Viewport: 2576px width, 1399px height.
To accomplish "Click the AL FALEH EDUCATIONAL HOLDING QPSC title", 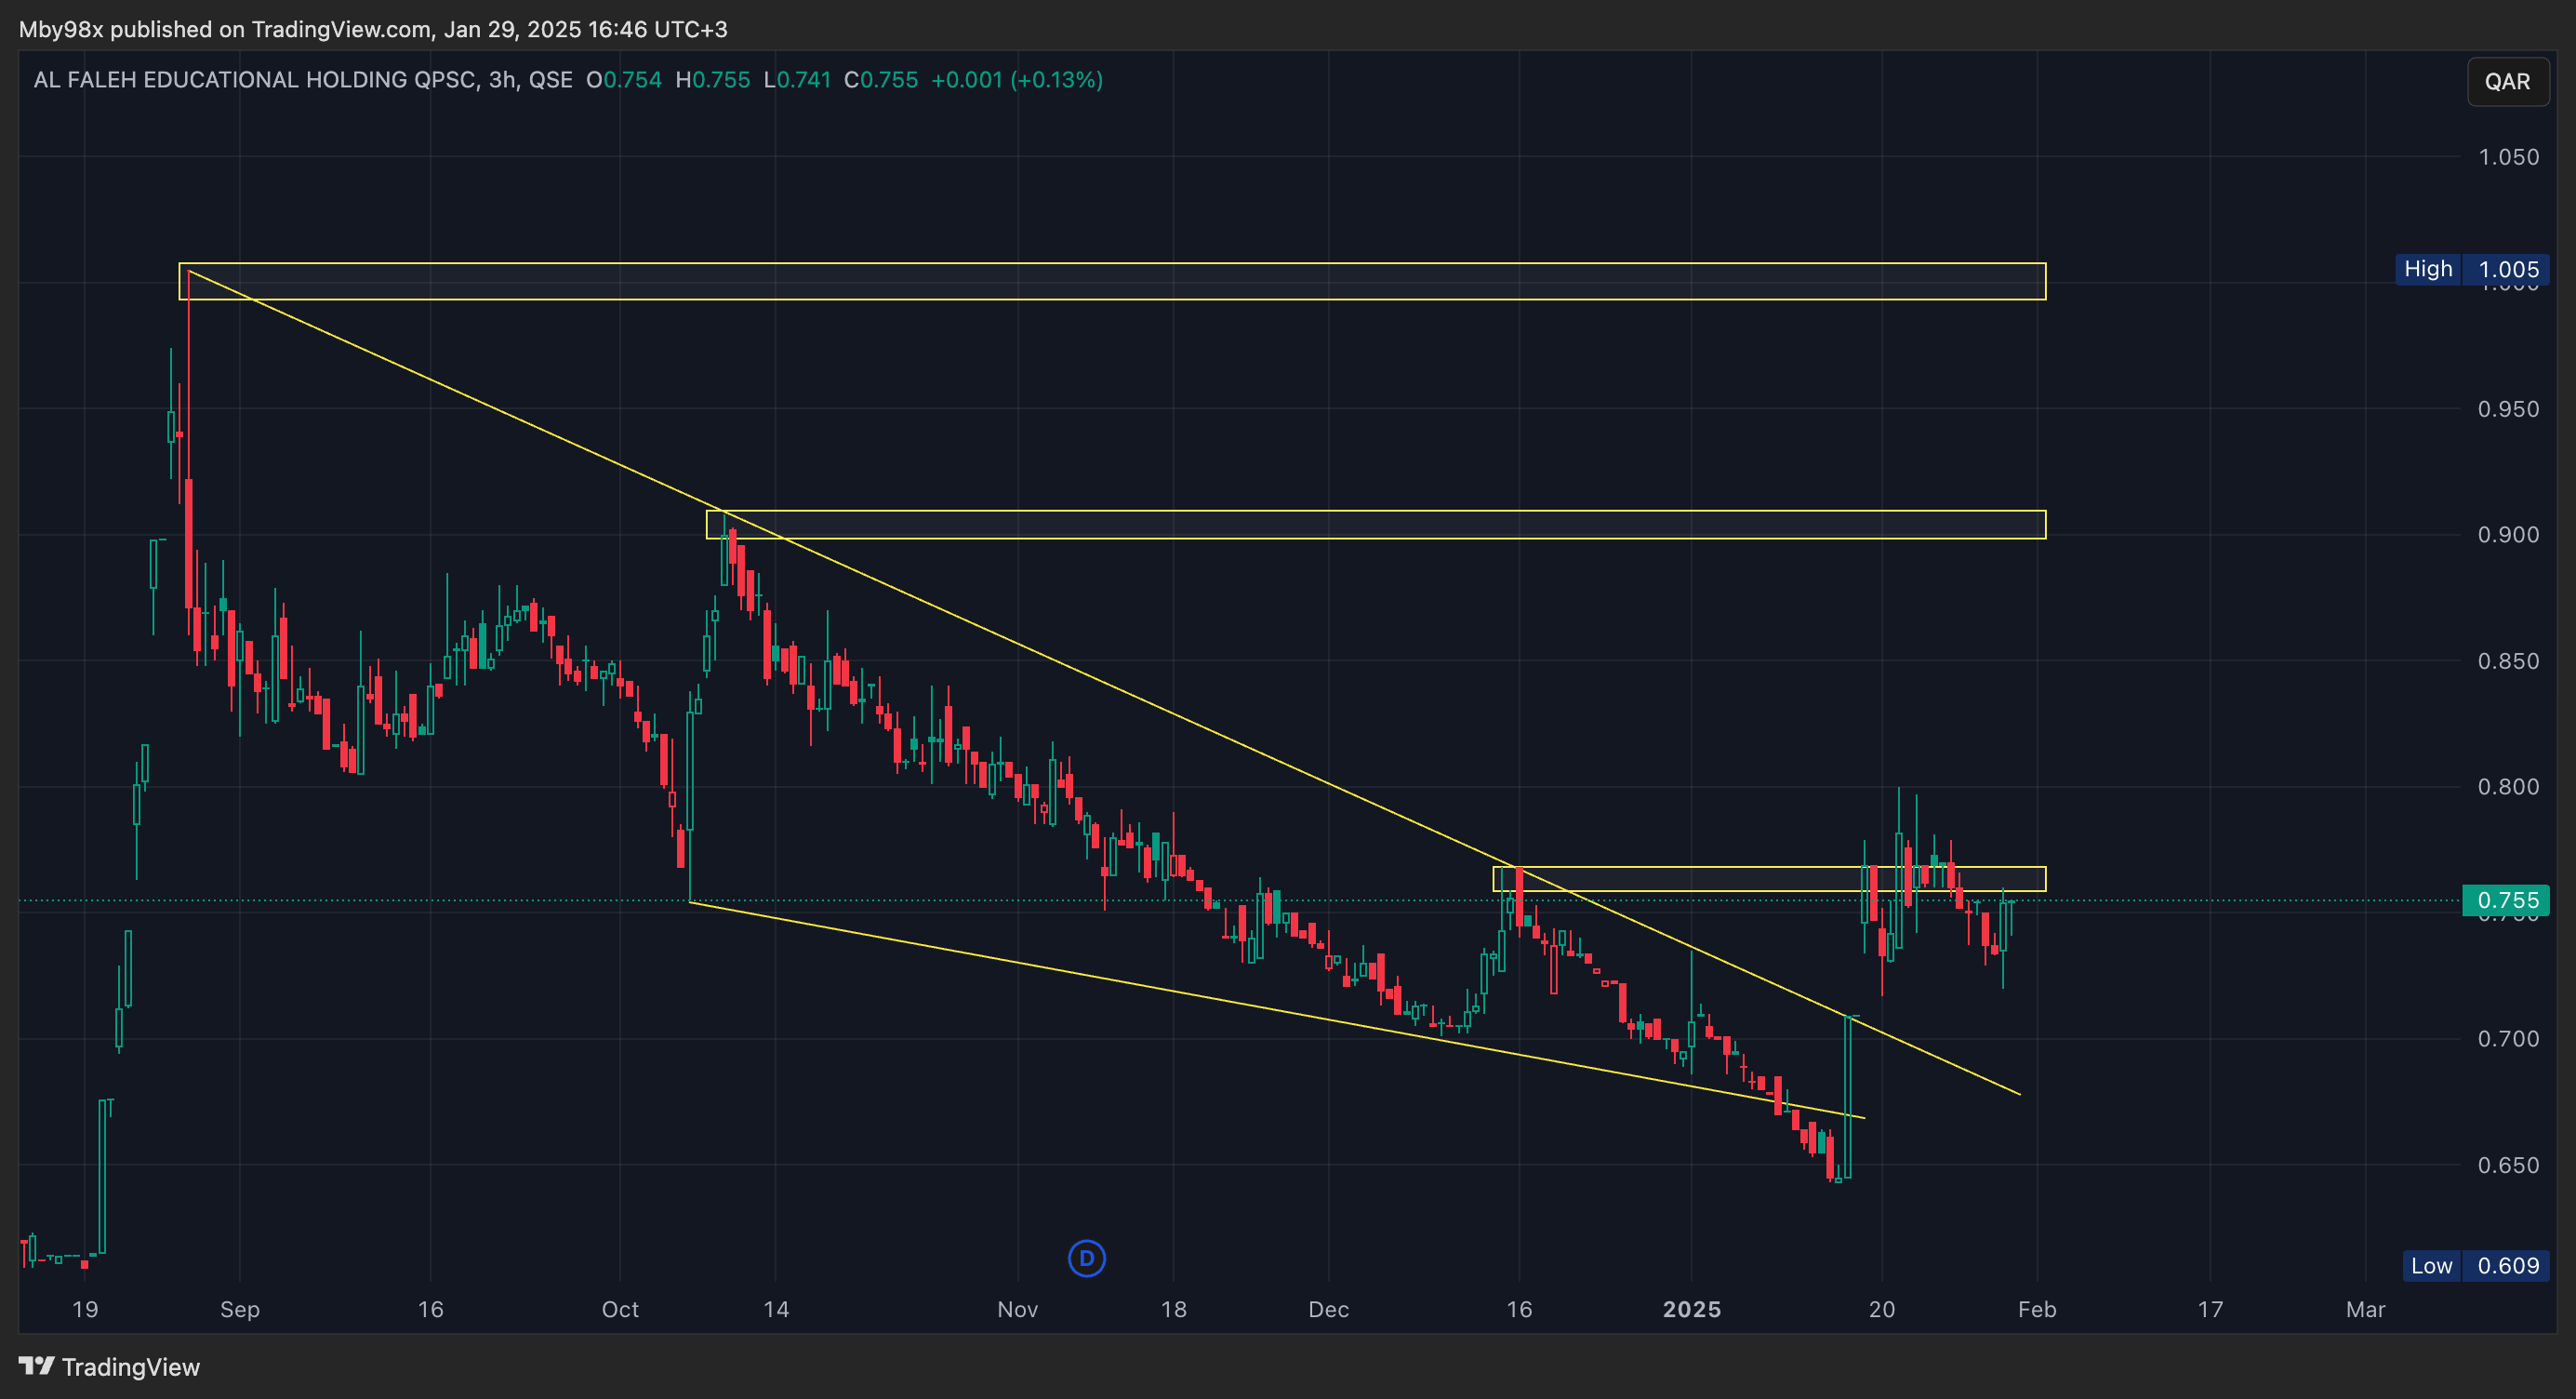I will pyautogui.click(x=255, y=80).
